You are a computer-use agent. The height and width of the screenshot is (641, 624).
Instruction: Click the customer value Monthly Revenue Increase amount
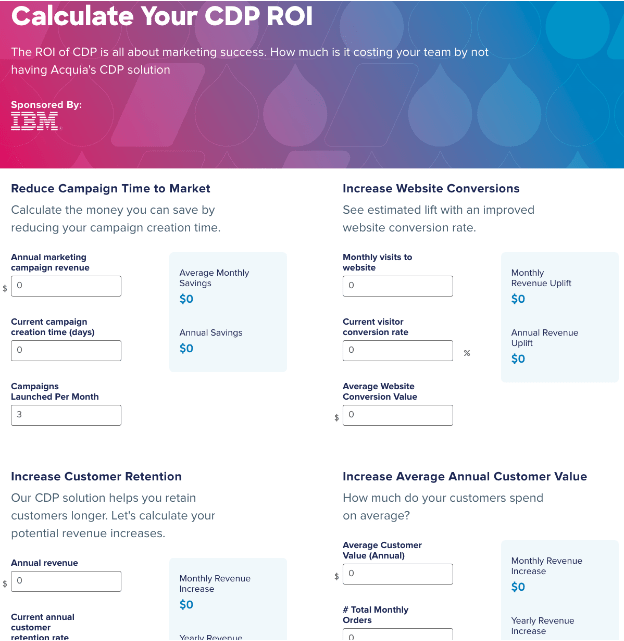[518, 587]
